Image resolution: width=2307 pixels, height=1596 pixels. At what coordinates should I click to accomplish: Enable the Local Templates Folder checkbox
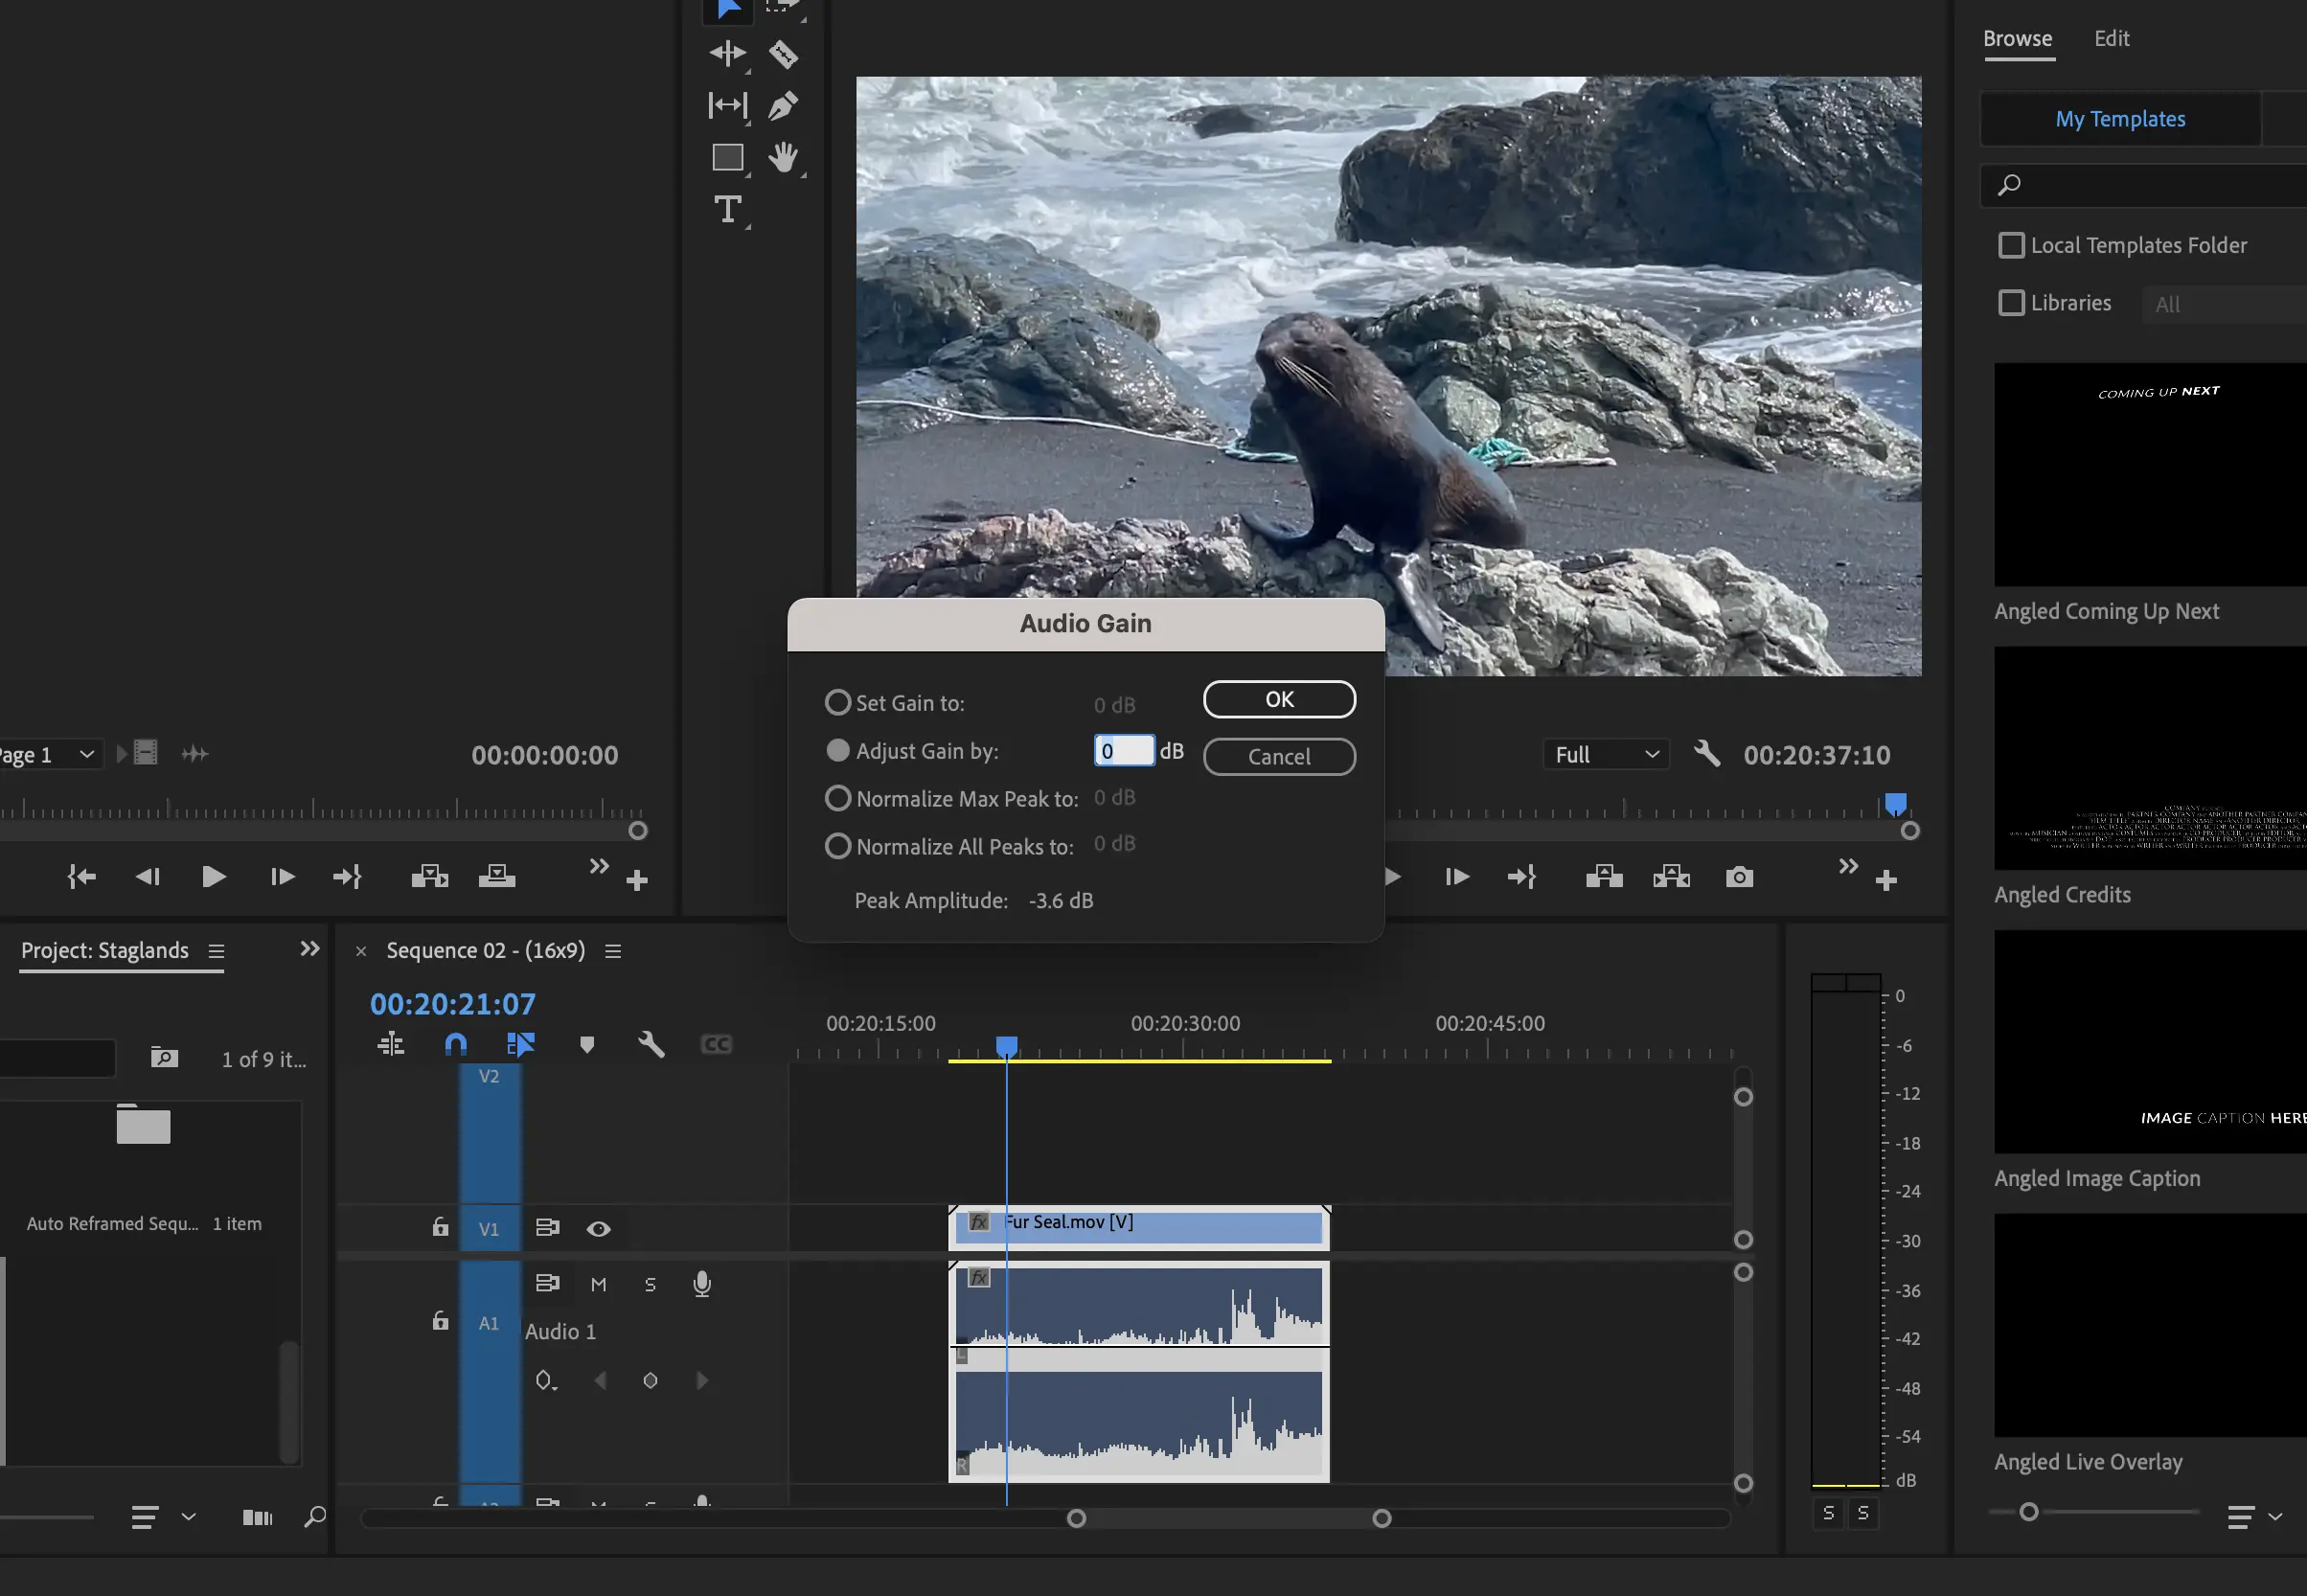click(x=2011, y=245)
